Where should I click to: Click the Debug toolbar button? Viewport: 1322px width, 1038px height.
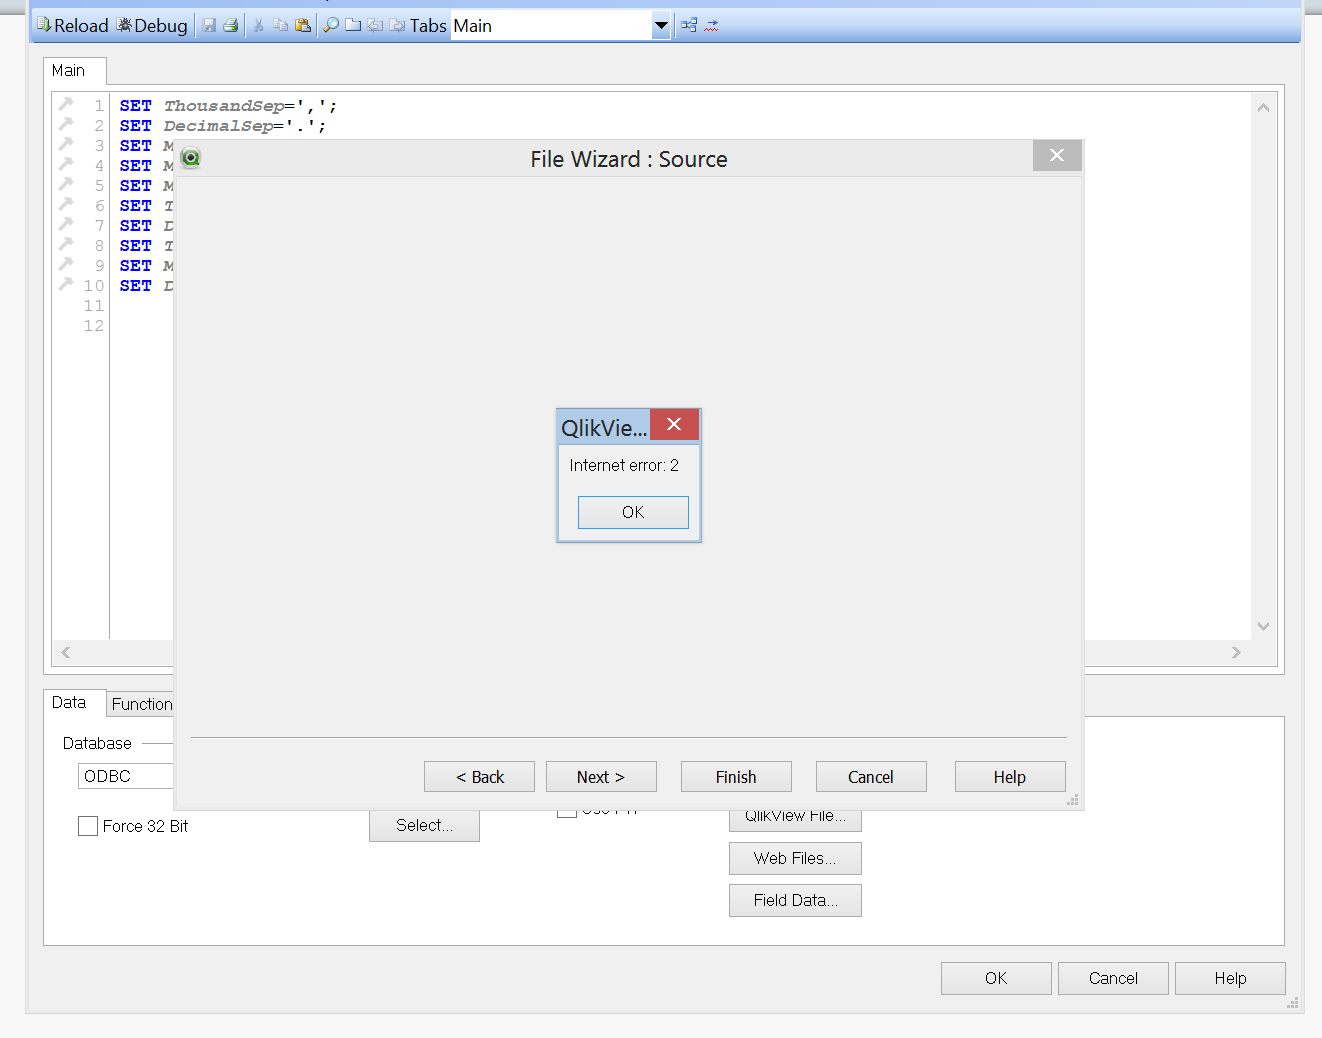(x=152, y=25)
